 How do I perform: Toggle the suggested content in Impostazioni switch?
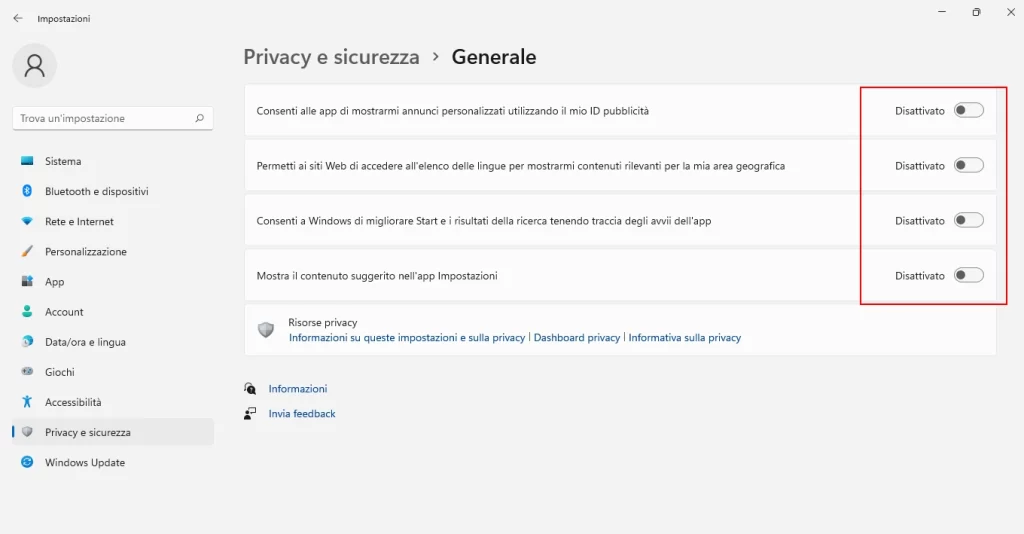point(968,275)
